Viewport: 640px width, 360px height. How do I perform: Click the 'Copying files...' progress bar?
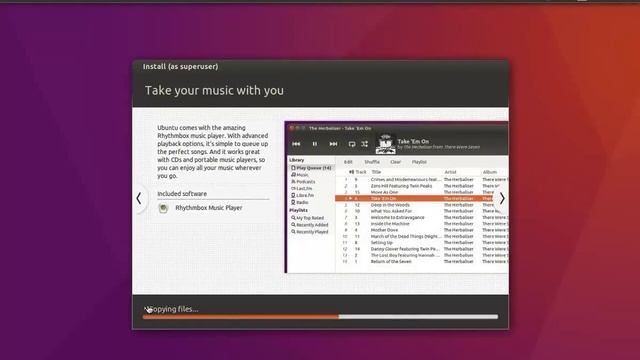pyautogui.click(x=320, y=317)
